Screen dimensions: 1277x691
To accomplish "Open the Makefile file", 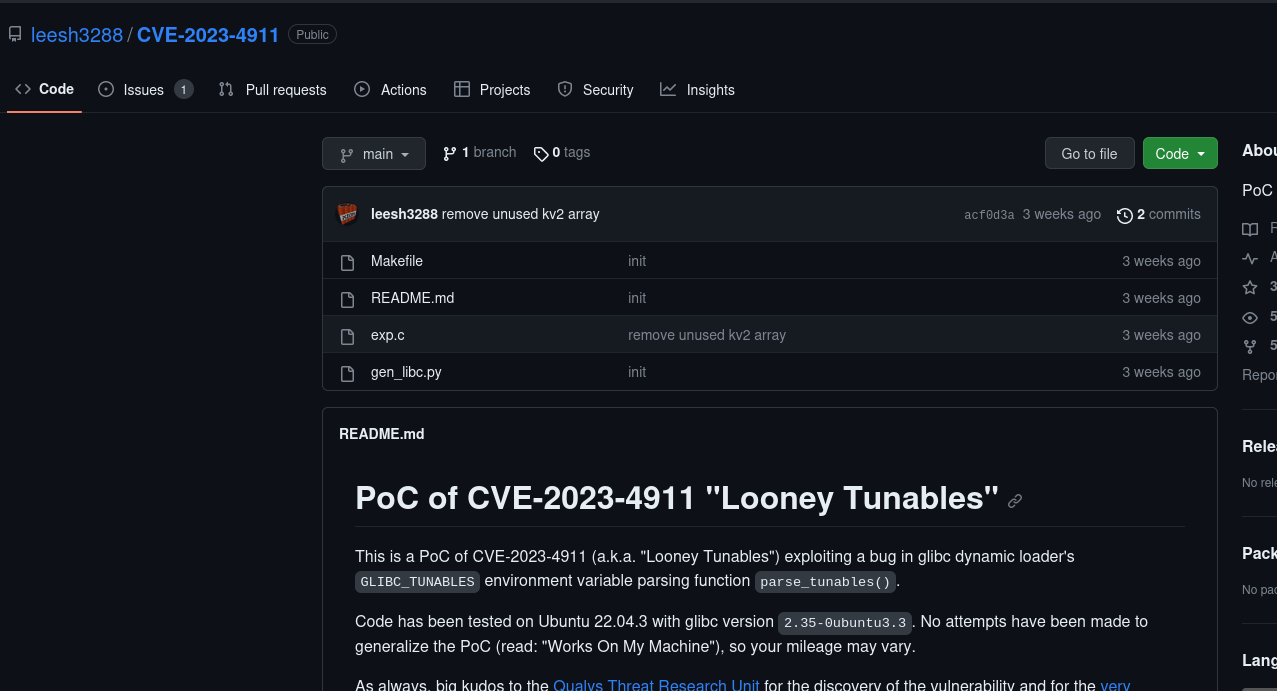I will point(397,261).
